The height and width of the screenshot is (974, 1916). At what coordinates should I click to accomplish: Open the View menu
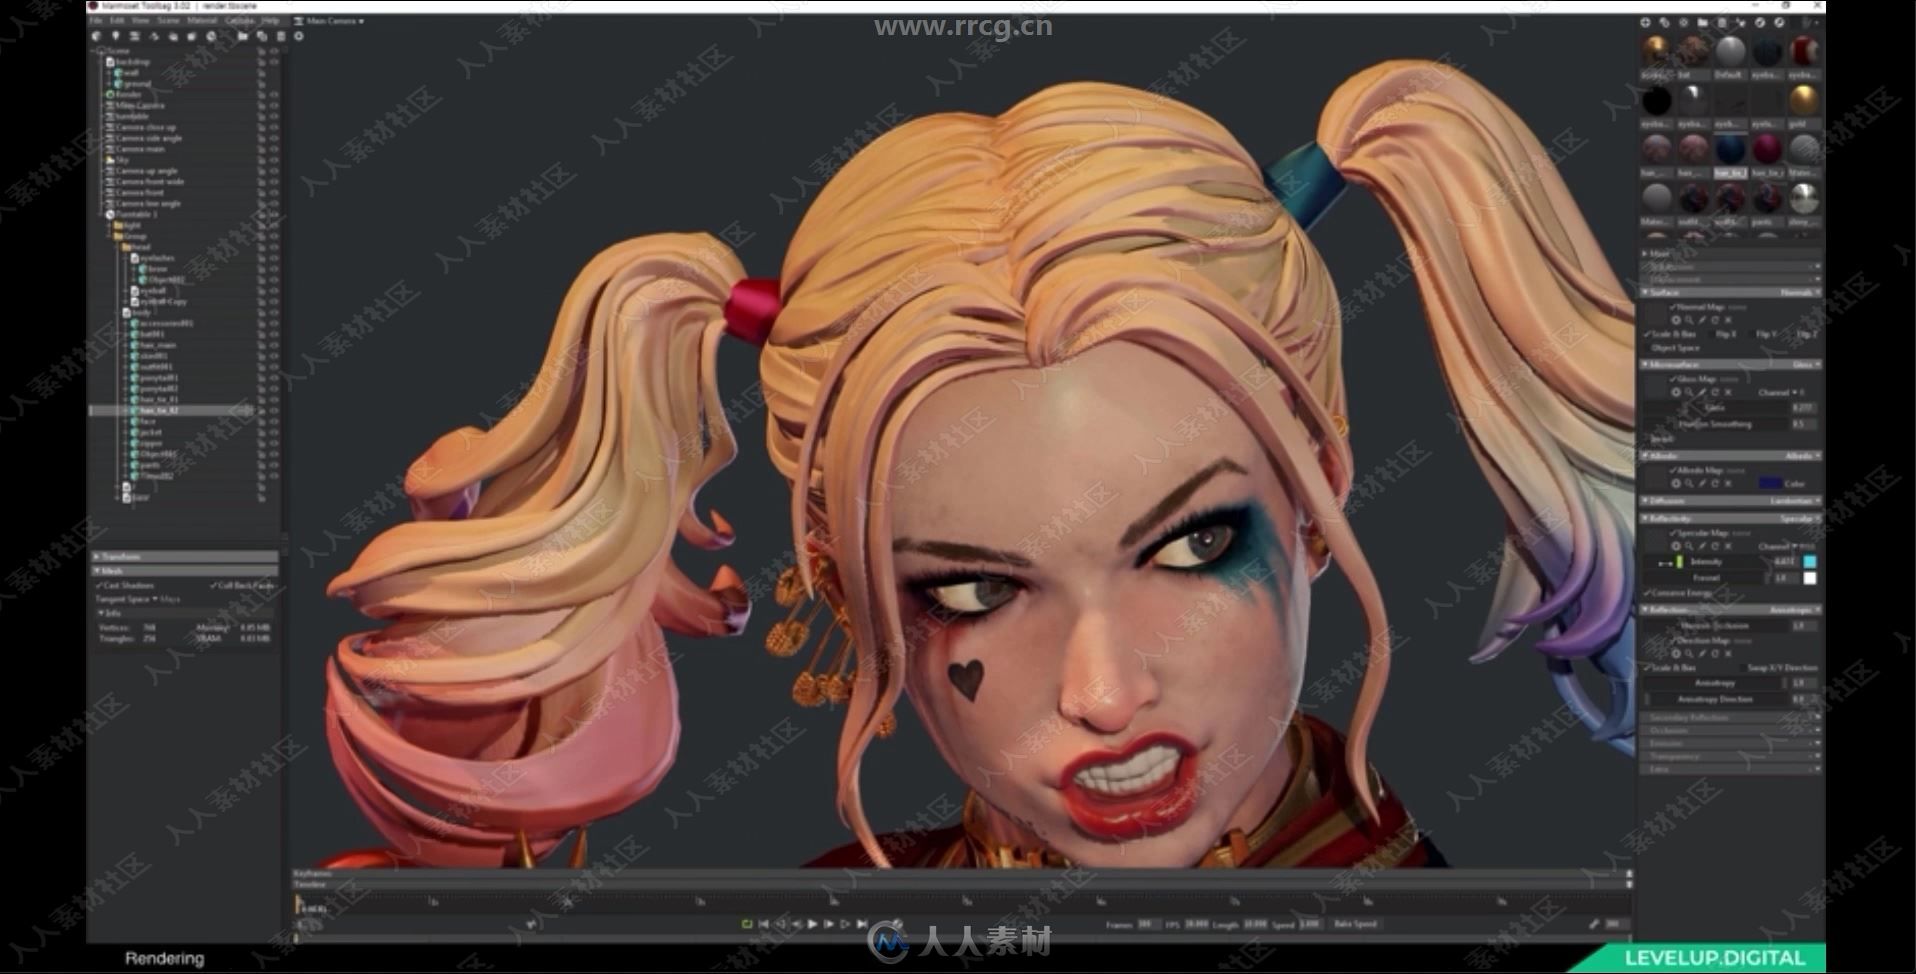tap(141, 20)
